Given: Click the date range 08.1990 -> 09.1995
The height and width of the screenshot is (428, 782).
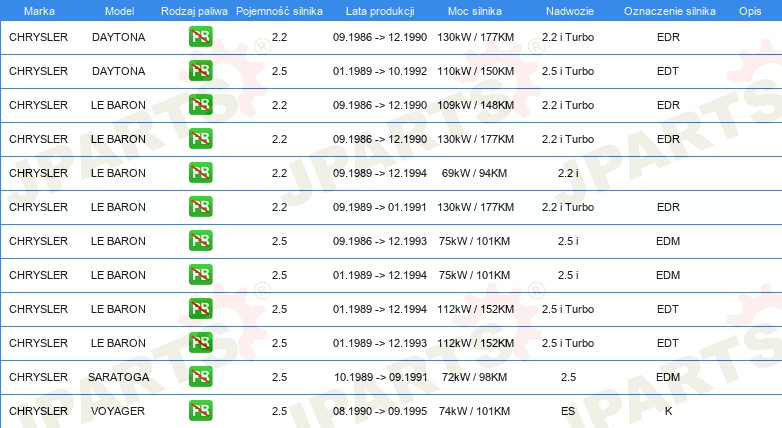Looking at the screenshot, I should 380,411.
